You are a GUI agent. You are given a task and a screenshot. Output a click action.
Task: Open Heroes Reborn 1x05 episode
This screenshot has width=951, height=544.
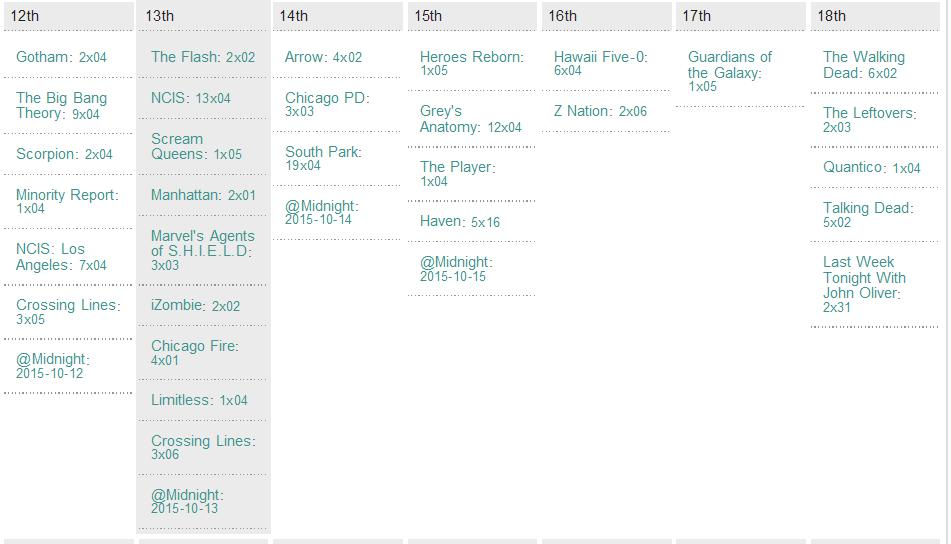pos(472,63)
